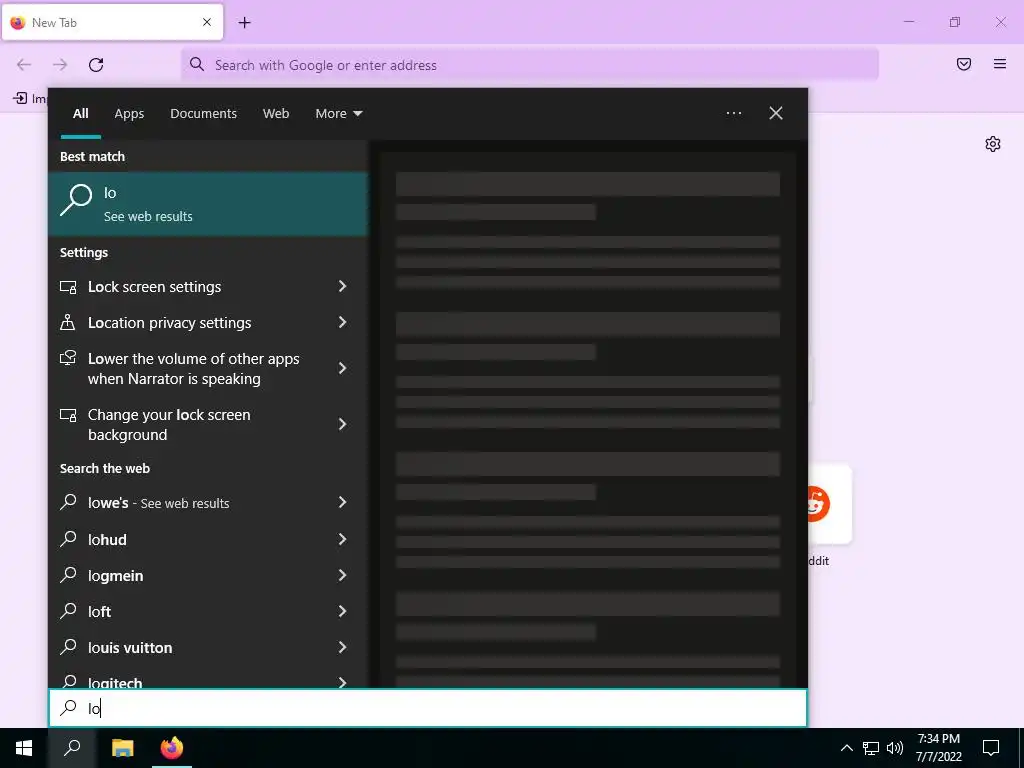Click the lock screen background monitor icon
The height and width of the screenshot is (768, 1024).
click(69, 415)
